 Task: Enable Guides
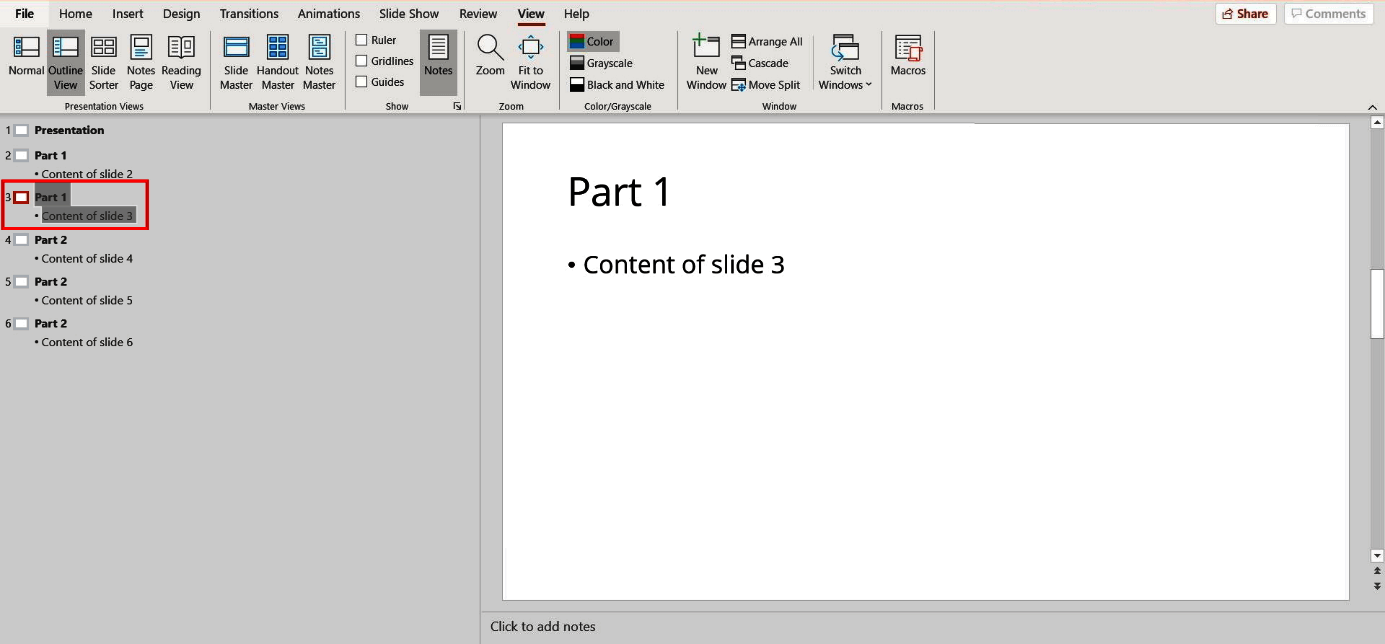click(x=361, y=81)
